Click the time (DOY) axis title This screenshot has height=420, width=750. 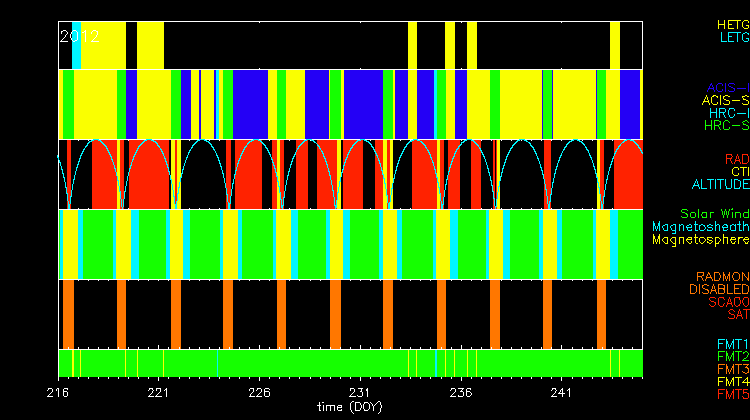[347, 408]
